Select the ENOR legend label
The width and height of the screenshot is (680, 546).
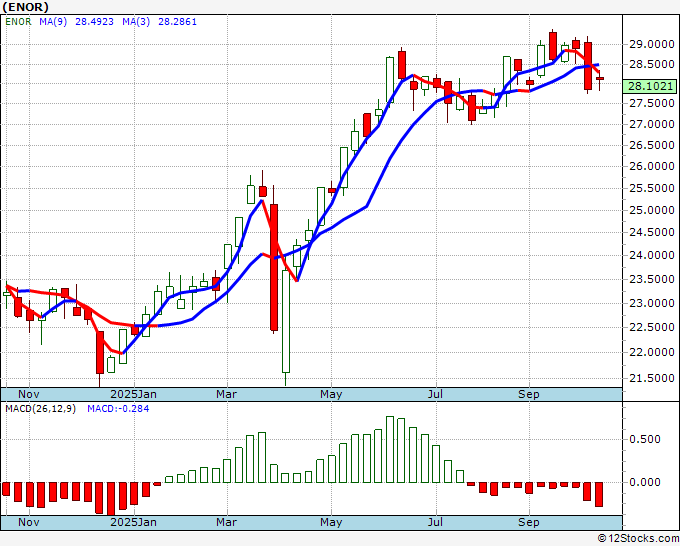tap(18, 22)
